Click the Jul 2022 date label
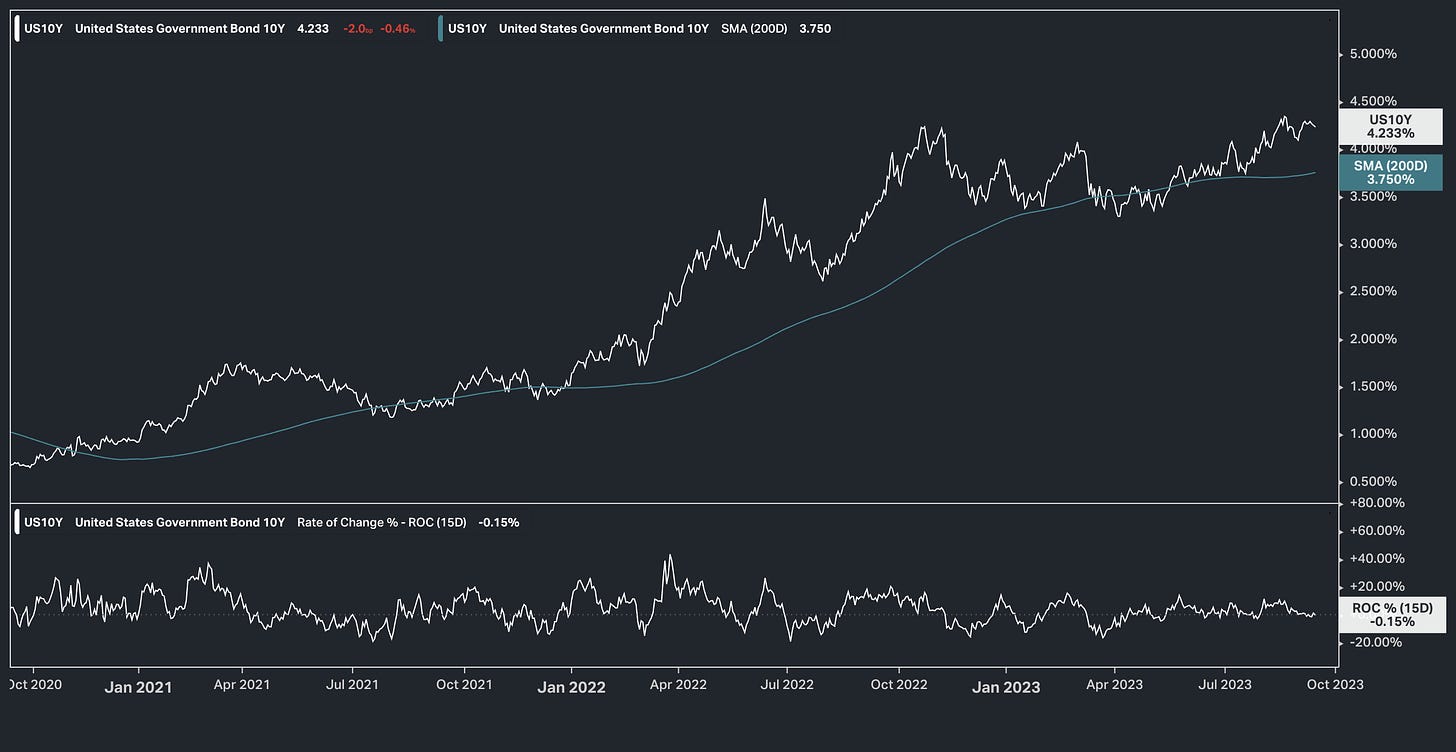 click(786, 686)
